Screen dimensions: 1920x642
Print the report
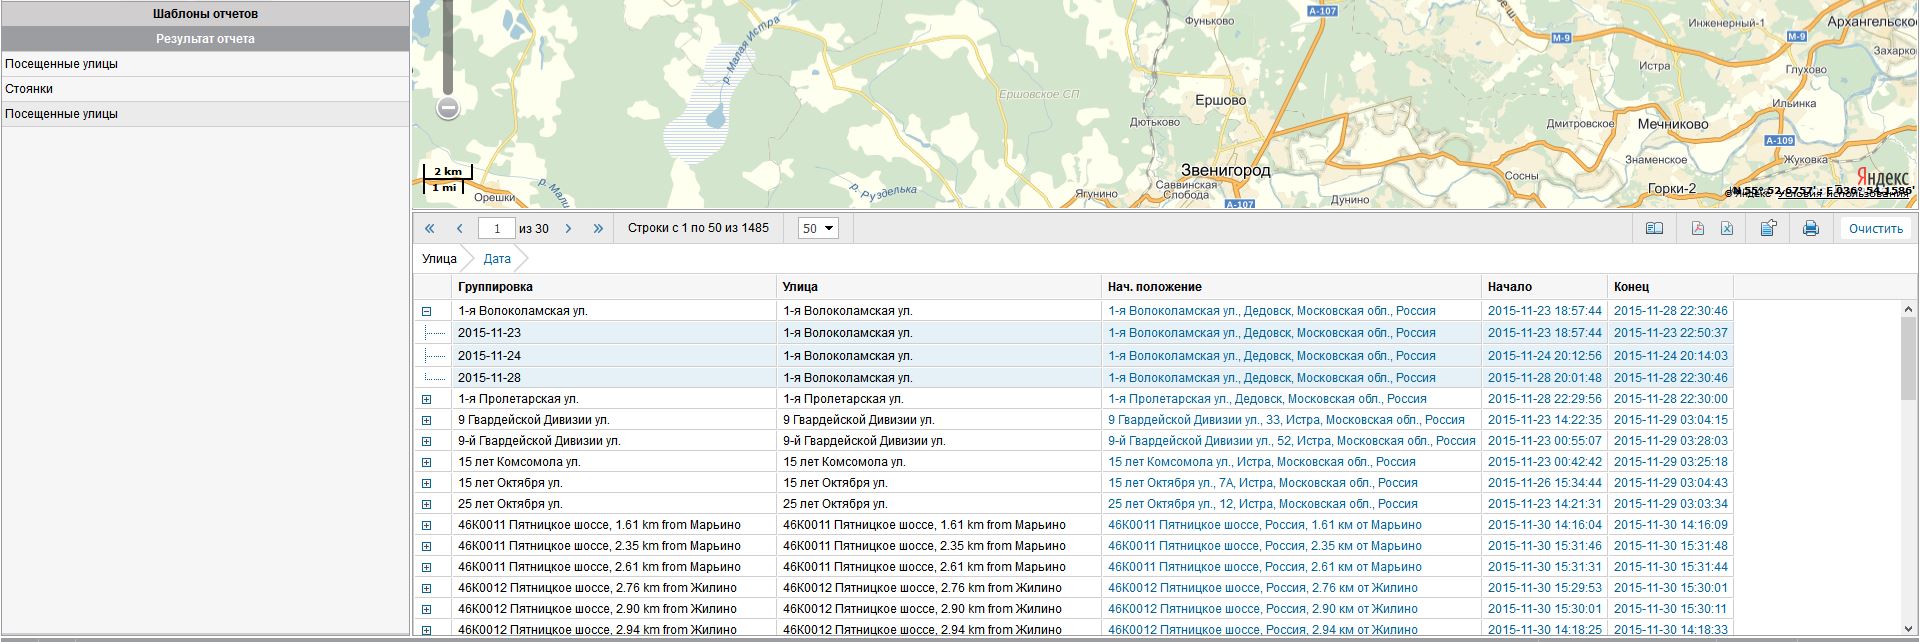click(x=1810, y=229)
